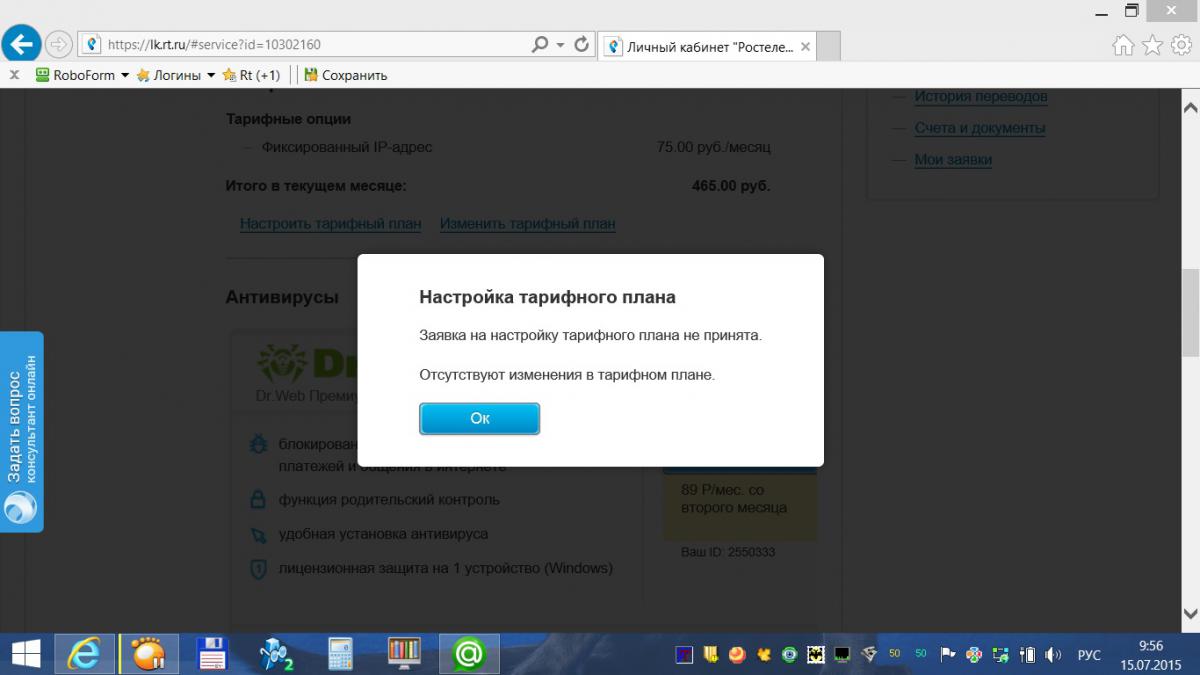Open the browser home page icon
The height and width of the screenshot is (675, 1200).
(x=1124, y=45)
